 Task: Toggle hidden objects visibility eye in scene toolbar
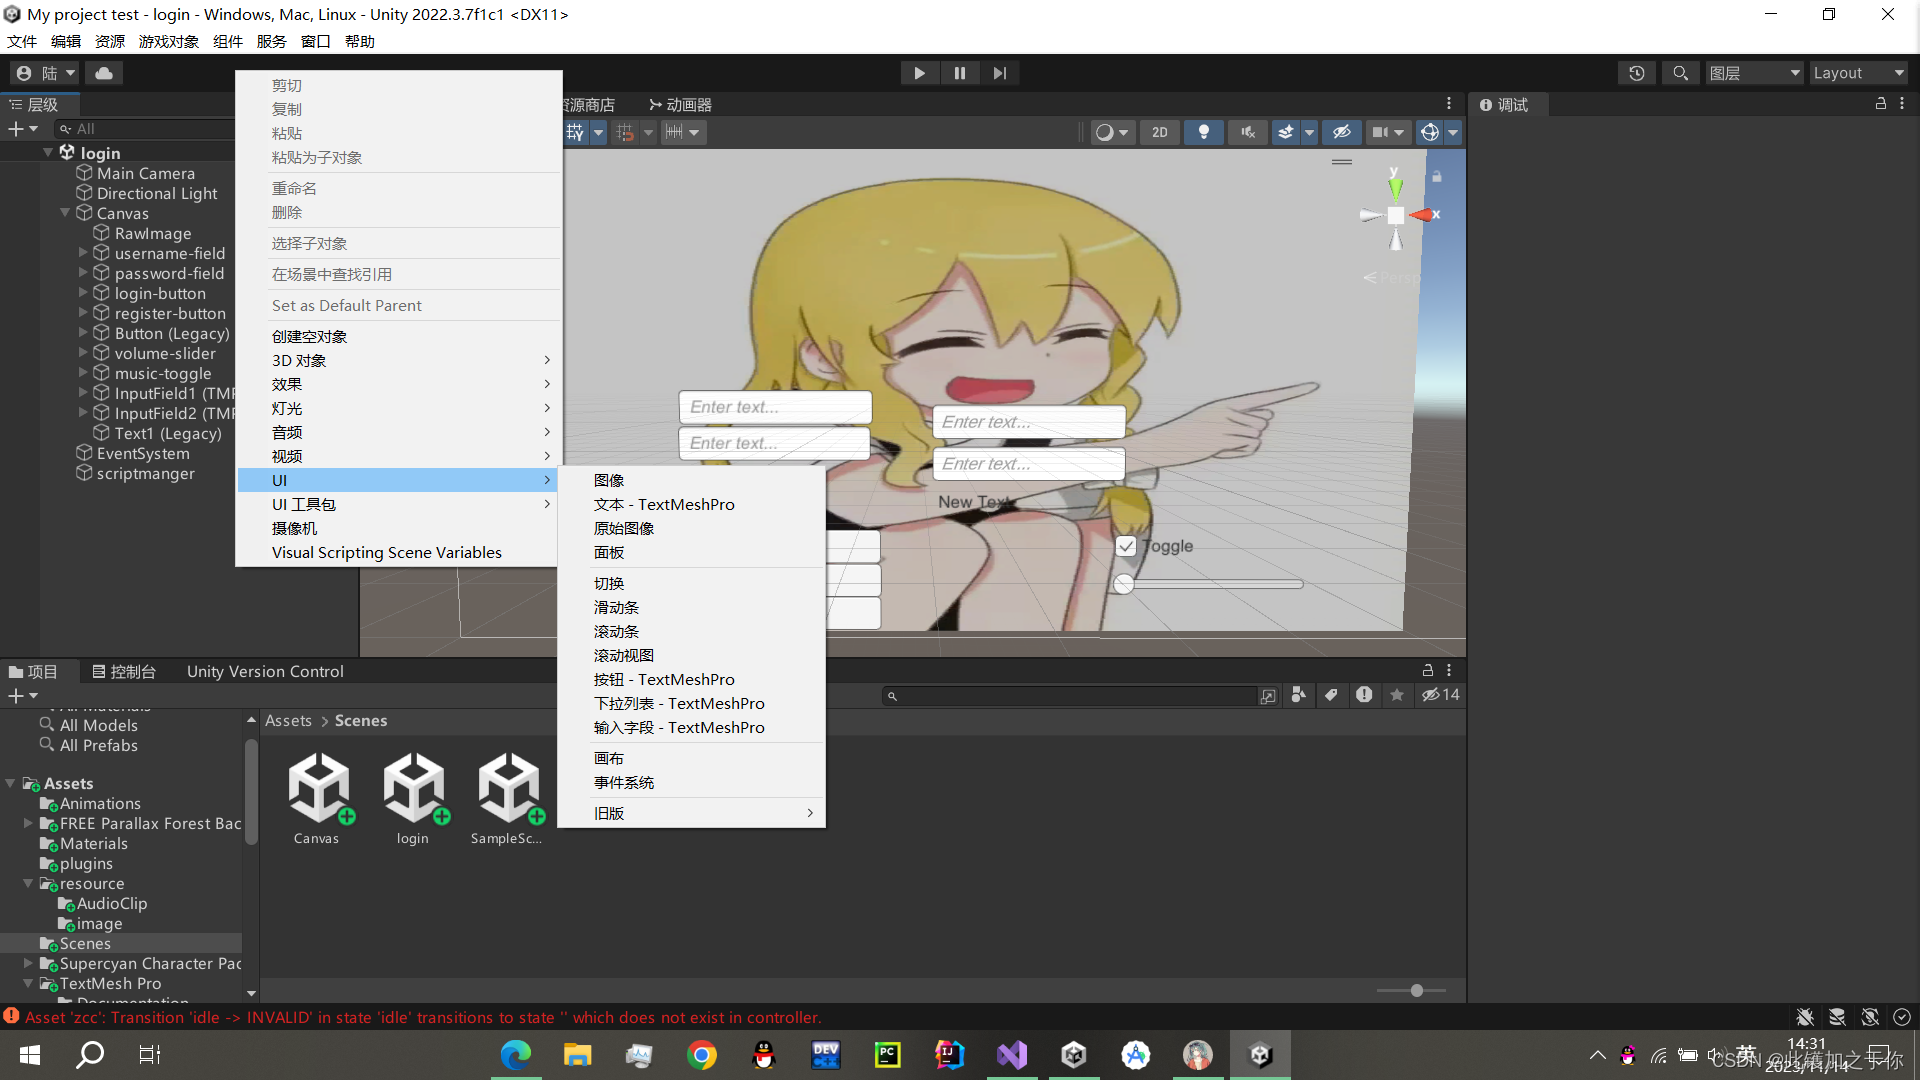pos(1342,132)
